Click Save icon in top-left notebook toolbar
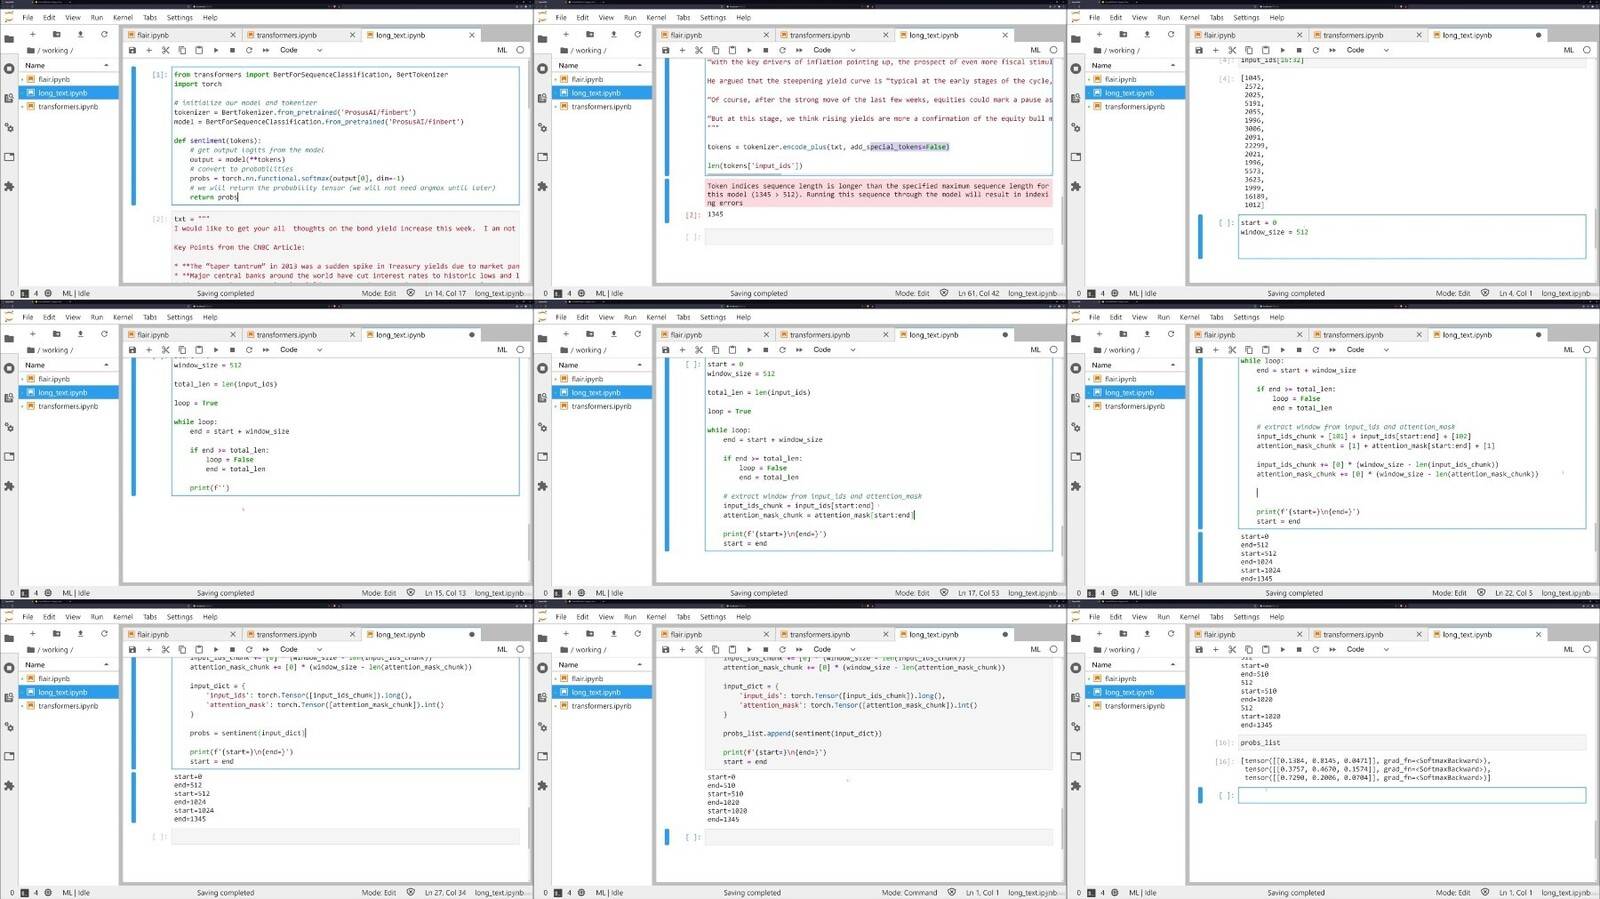1600x899 pixels. 132,50
